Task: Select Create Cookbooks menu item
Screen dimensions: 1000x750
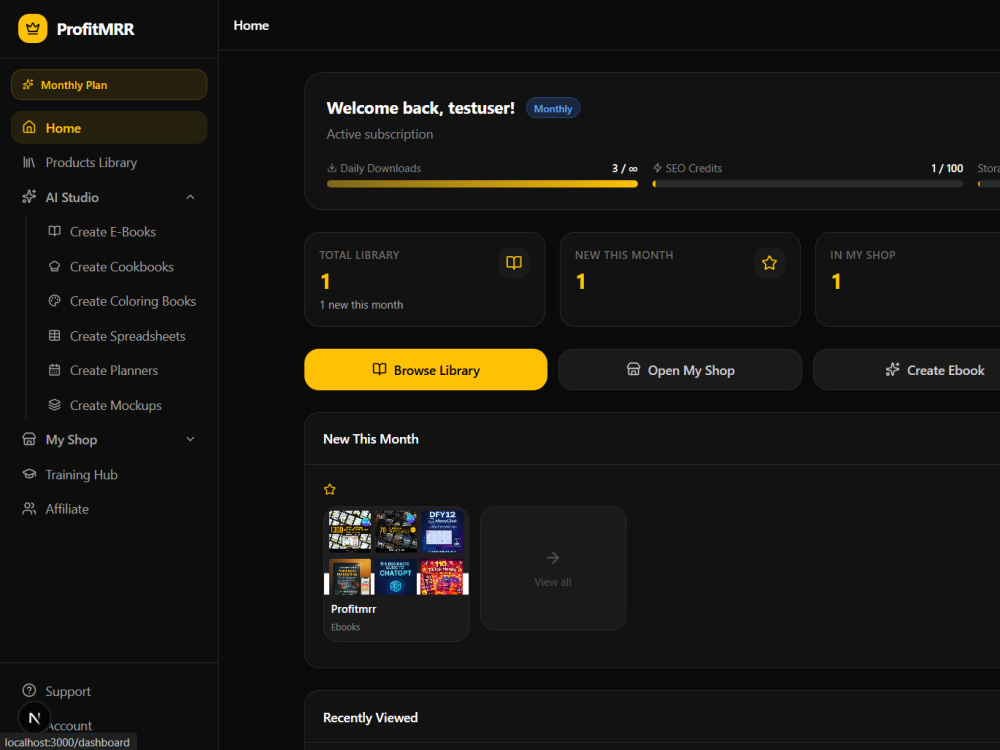Action: (x=121, y=267)
